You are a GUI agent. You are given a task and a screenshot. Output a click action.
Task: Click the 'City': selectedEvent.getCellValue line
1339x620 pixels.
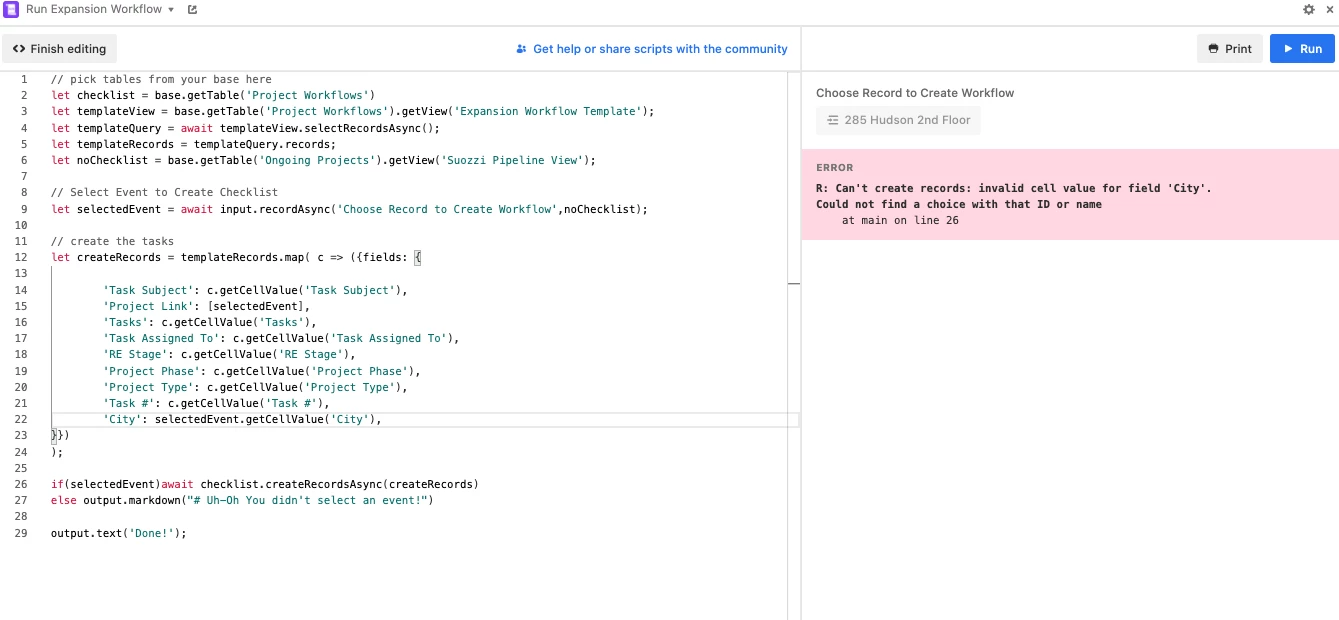[x=242, y=419]
